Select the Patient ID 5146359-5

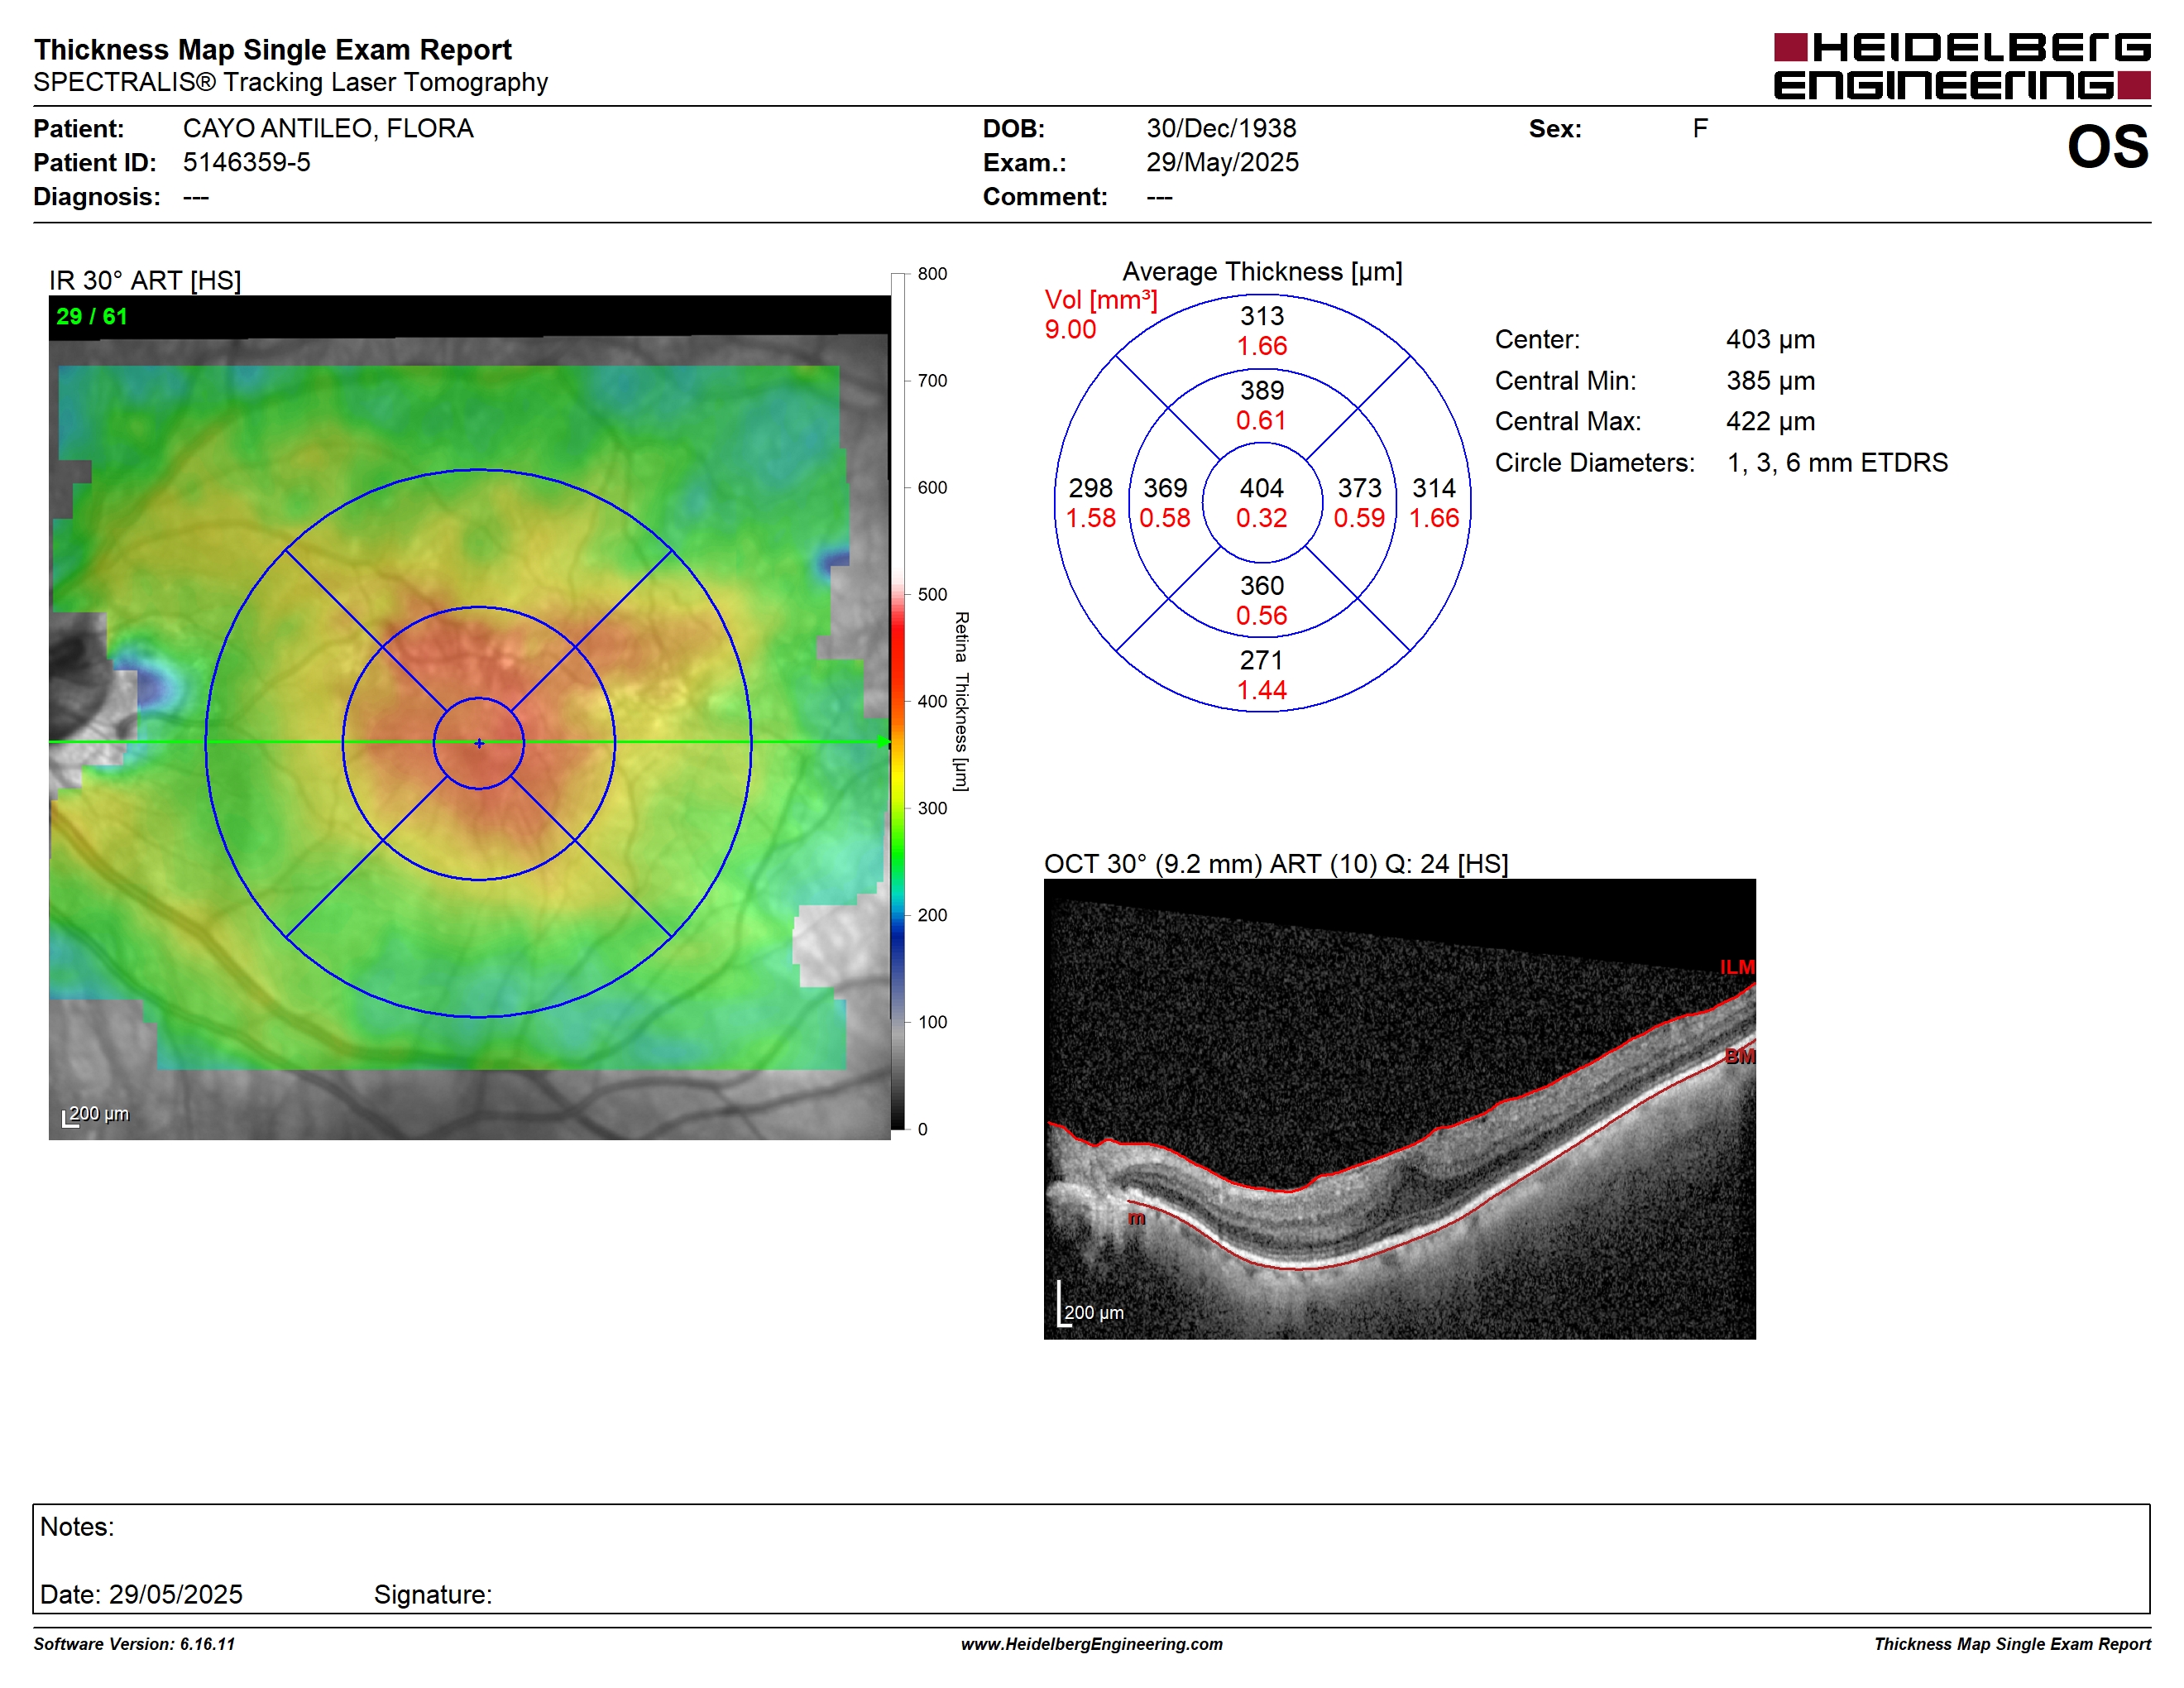click(x=246, y=162)
